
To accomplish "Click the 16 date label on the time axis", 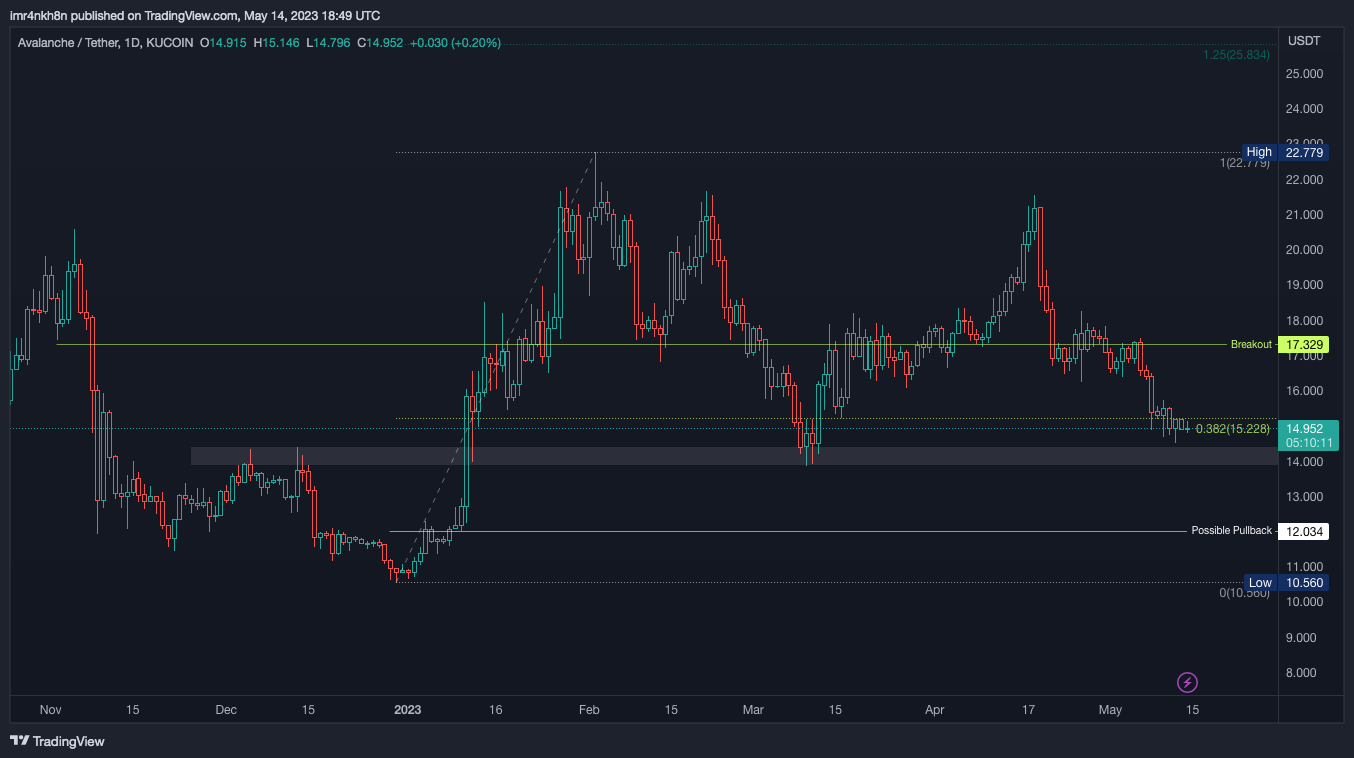I will [x=495, y=710].
